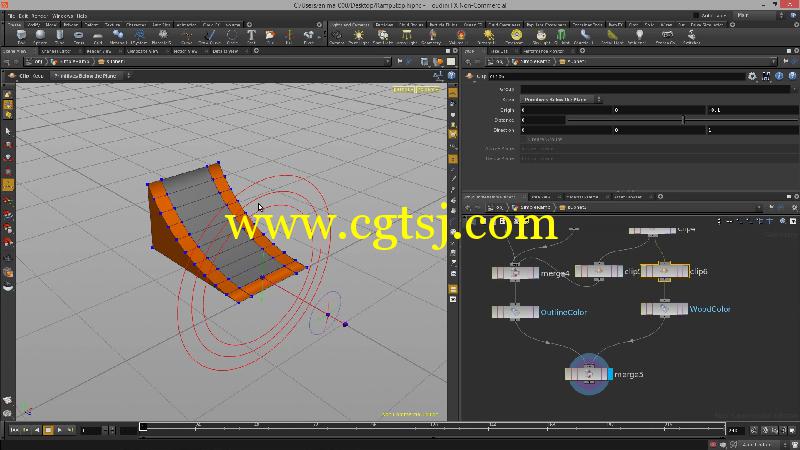Open the parameter pane gear menu
The height and width of the screenshot is (450, 800).
(752, 76)
